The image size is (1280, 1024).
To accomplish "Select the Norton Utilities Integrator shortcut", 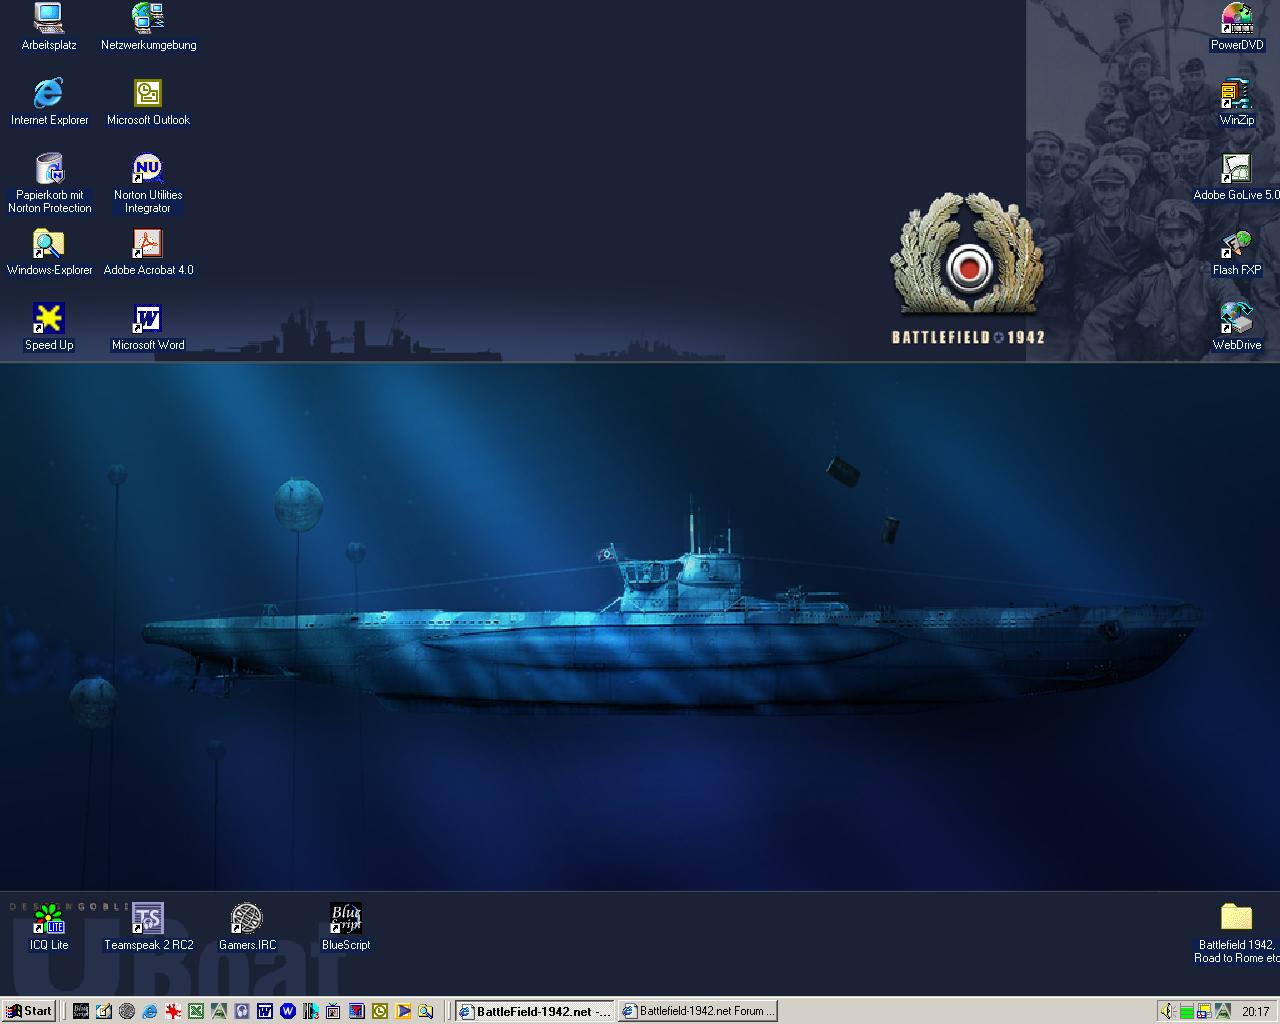I will click(x=148, y=183).
